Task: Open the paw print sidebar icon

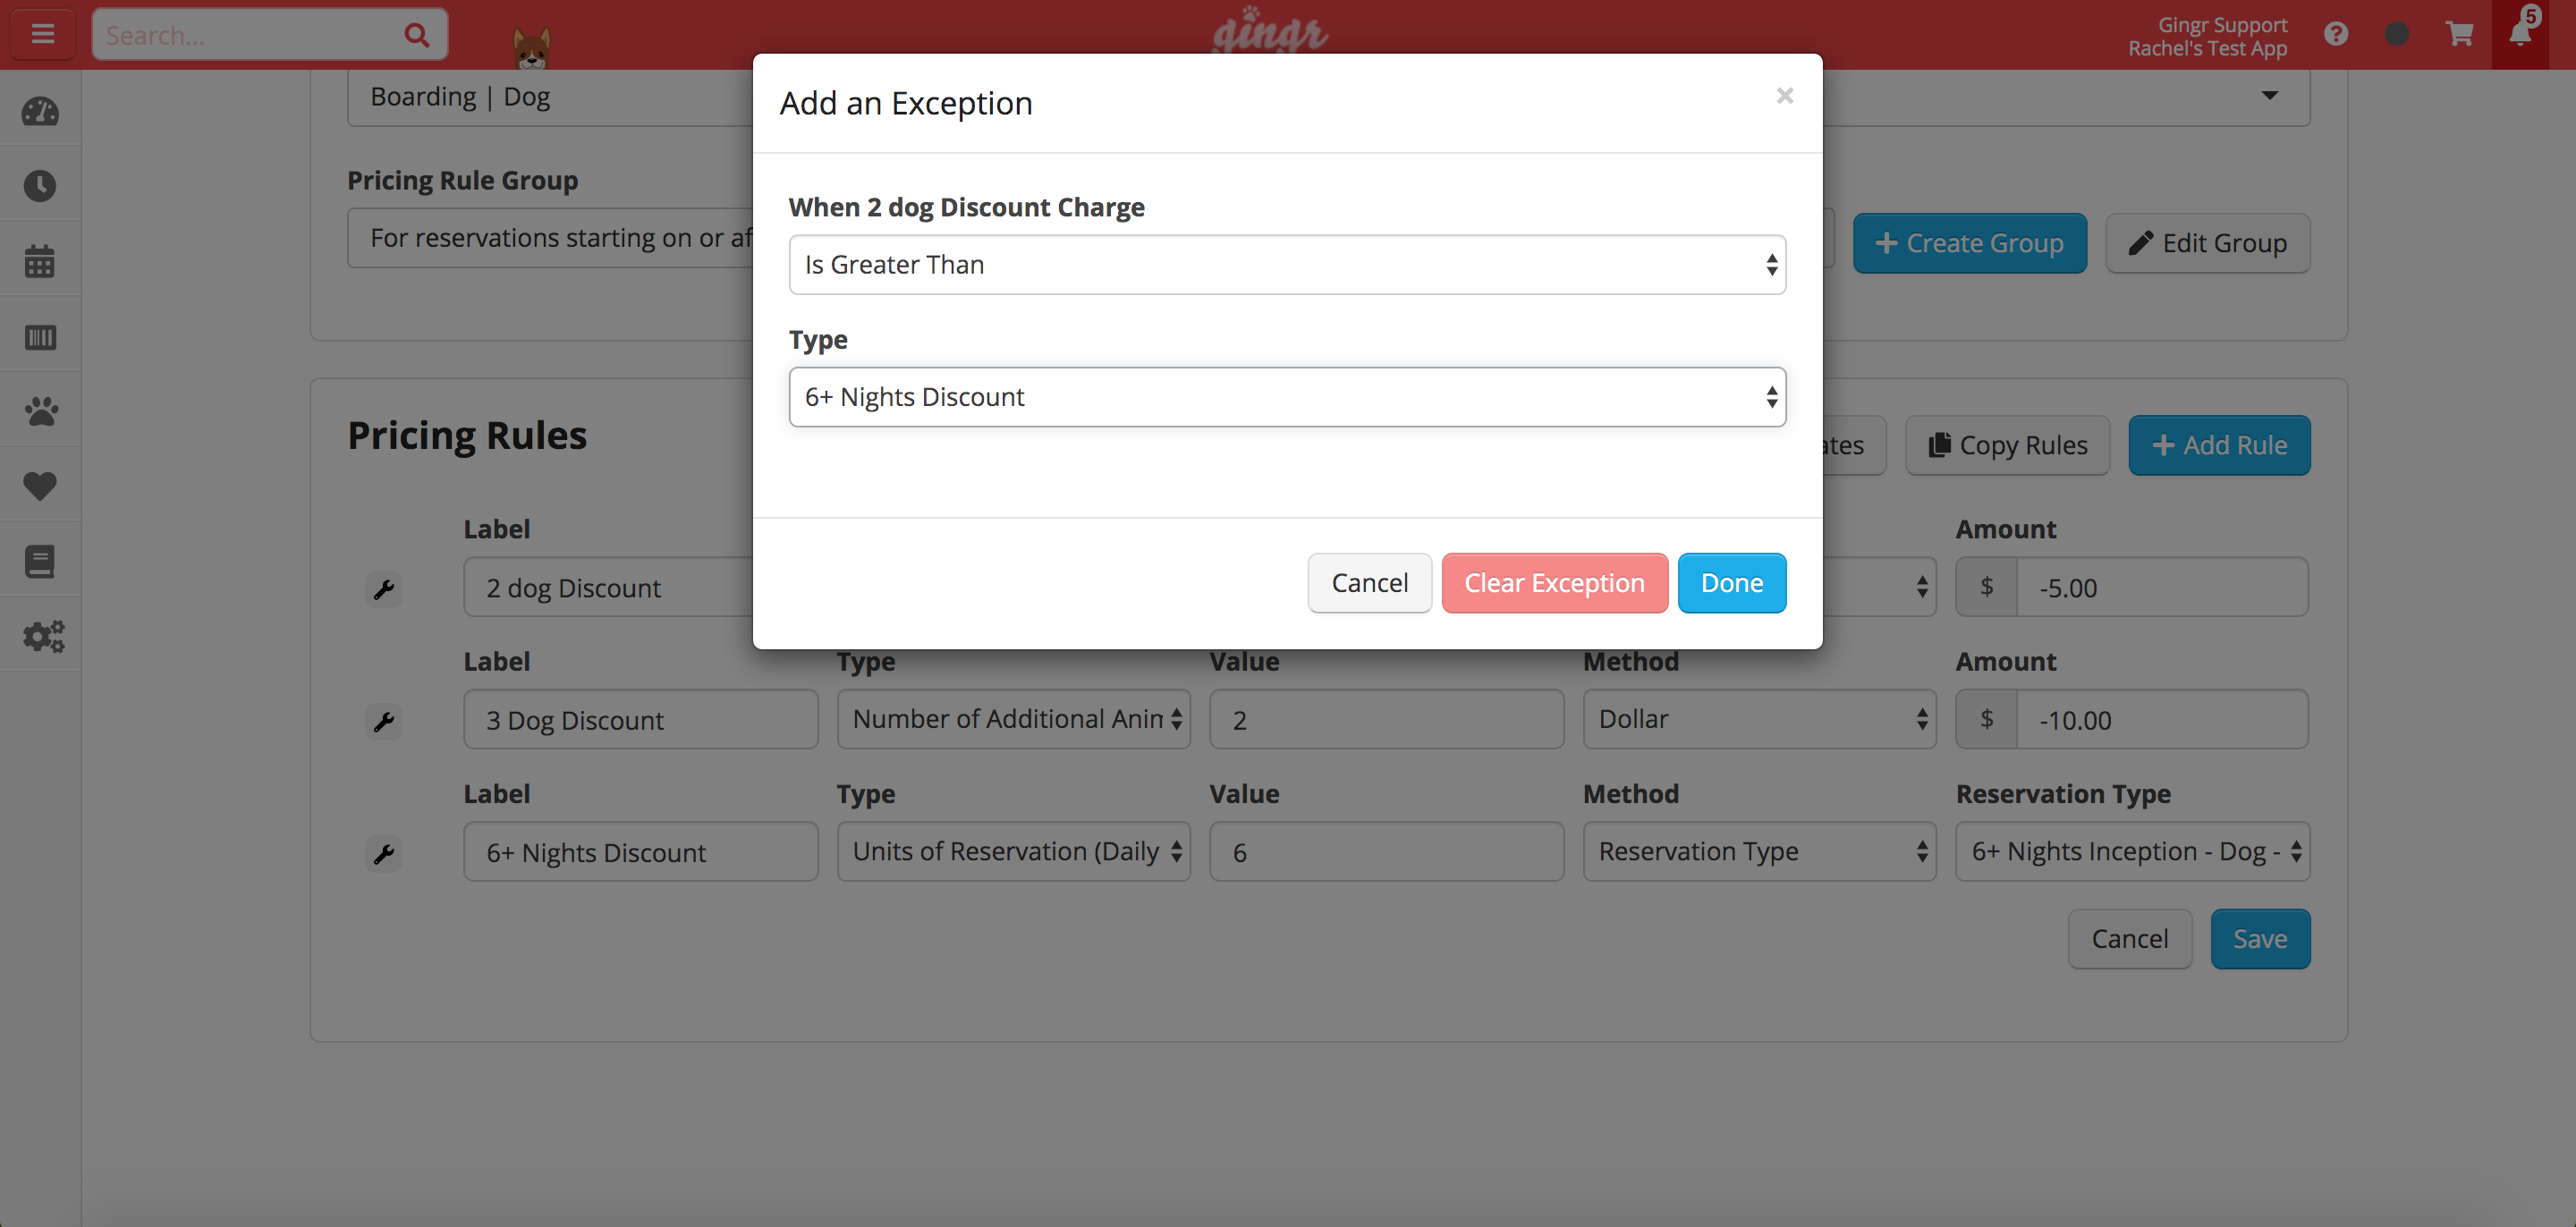Action: (40, 411)
